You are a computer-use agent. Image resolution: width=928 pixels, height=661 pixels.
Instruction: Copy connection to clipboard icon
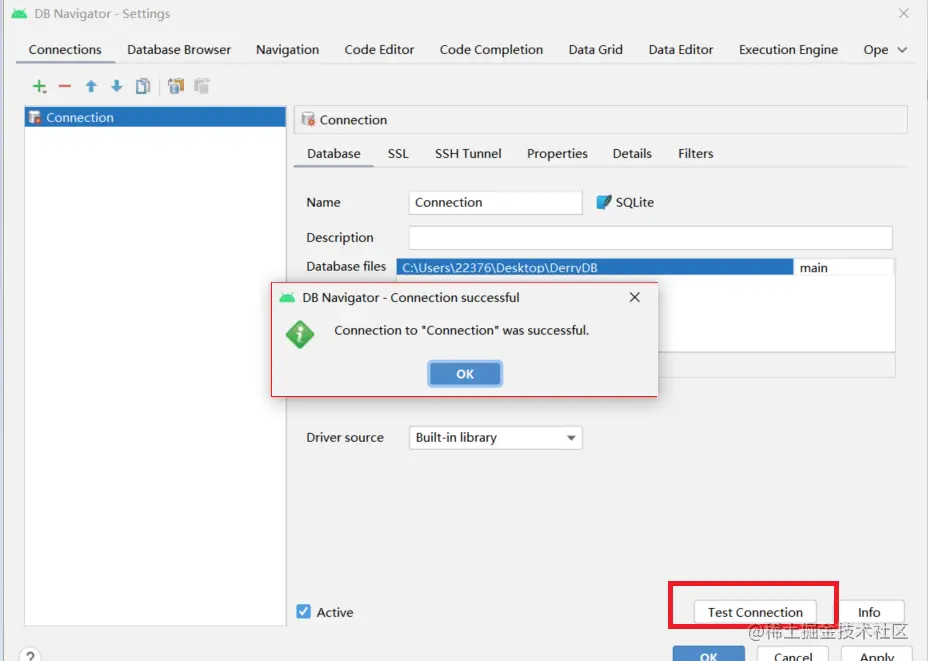[x=175, y=86]
